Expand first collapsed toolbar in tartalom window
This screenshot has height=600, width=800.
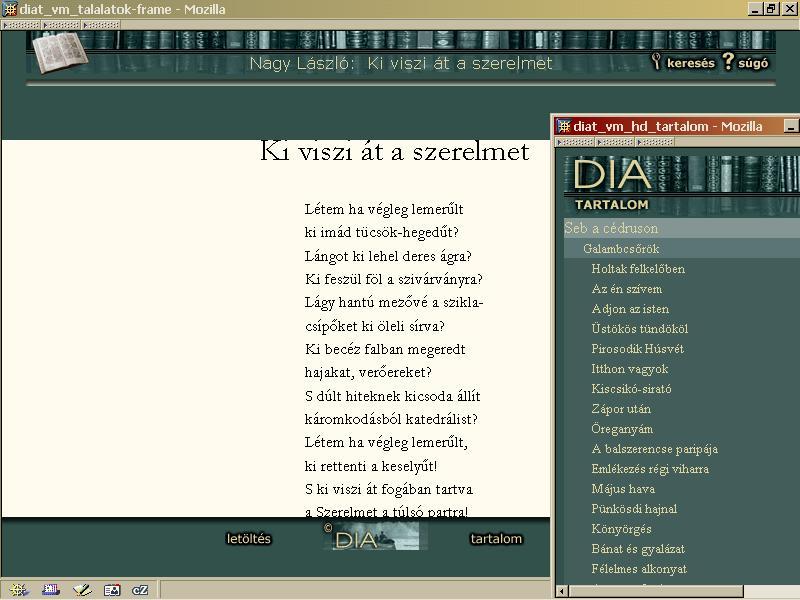click(575, 142)
